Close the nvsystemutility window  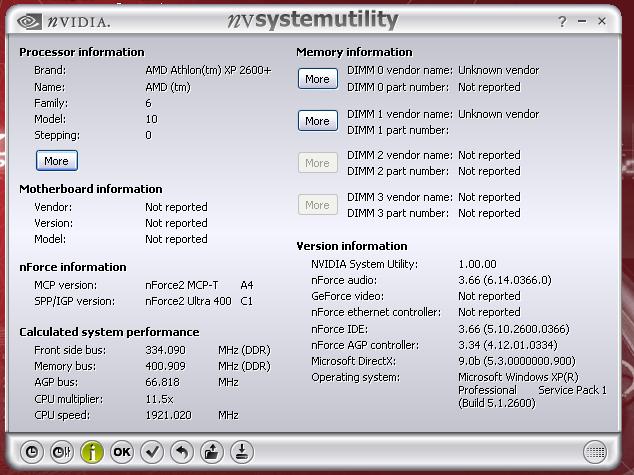602,21
